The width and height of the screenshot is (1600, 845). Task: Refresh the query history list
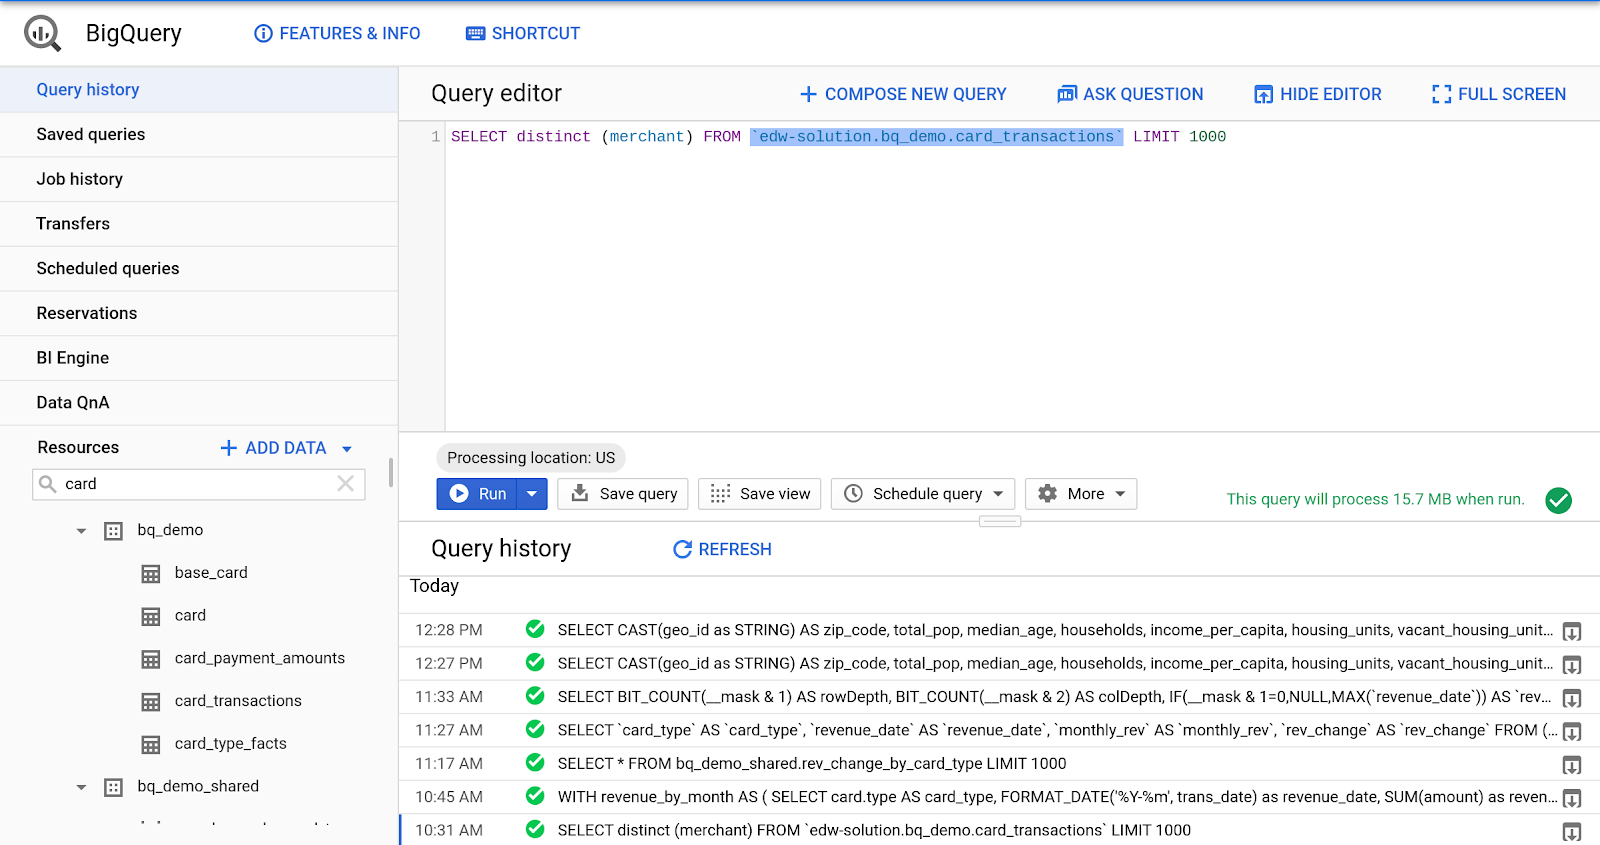(722, 549)
